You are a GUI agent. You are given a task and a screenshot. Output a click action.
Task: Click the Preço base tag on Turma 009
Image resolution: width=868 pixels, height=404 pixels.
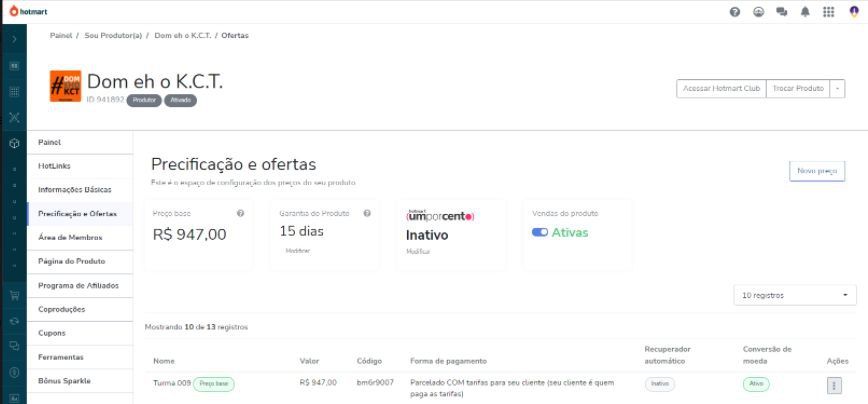[214, 384]
